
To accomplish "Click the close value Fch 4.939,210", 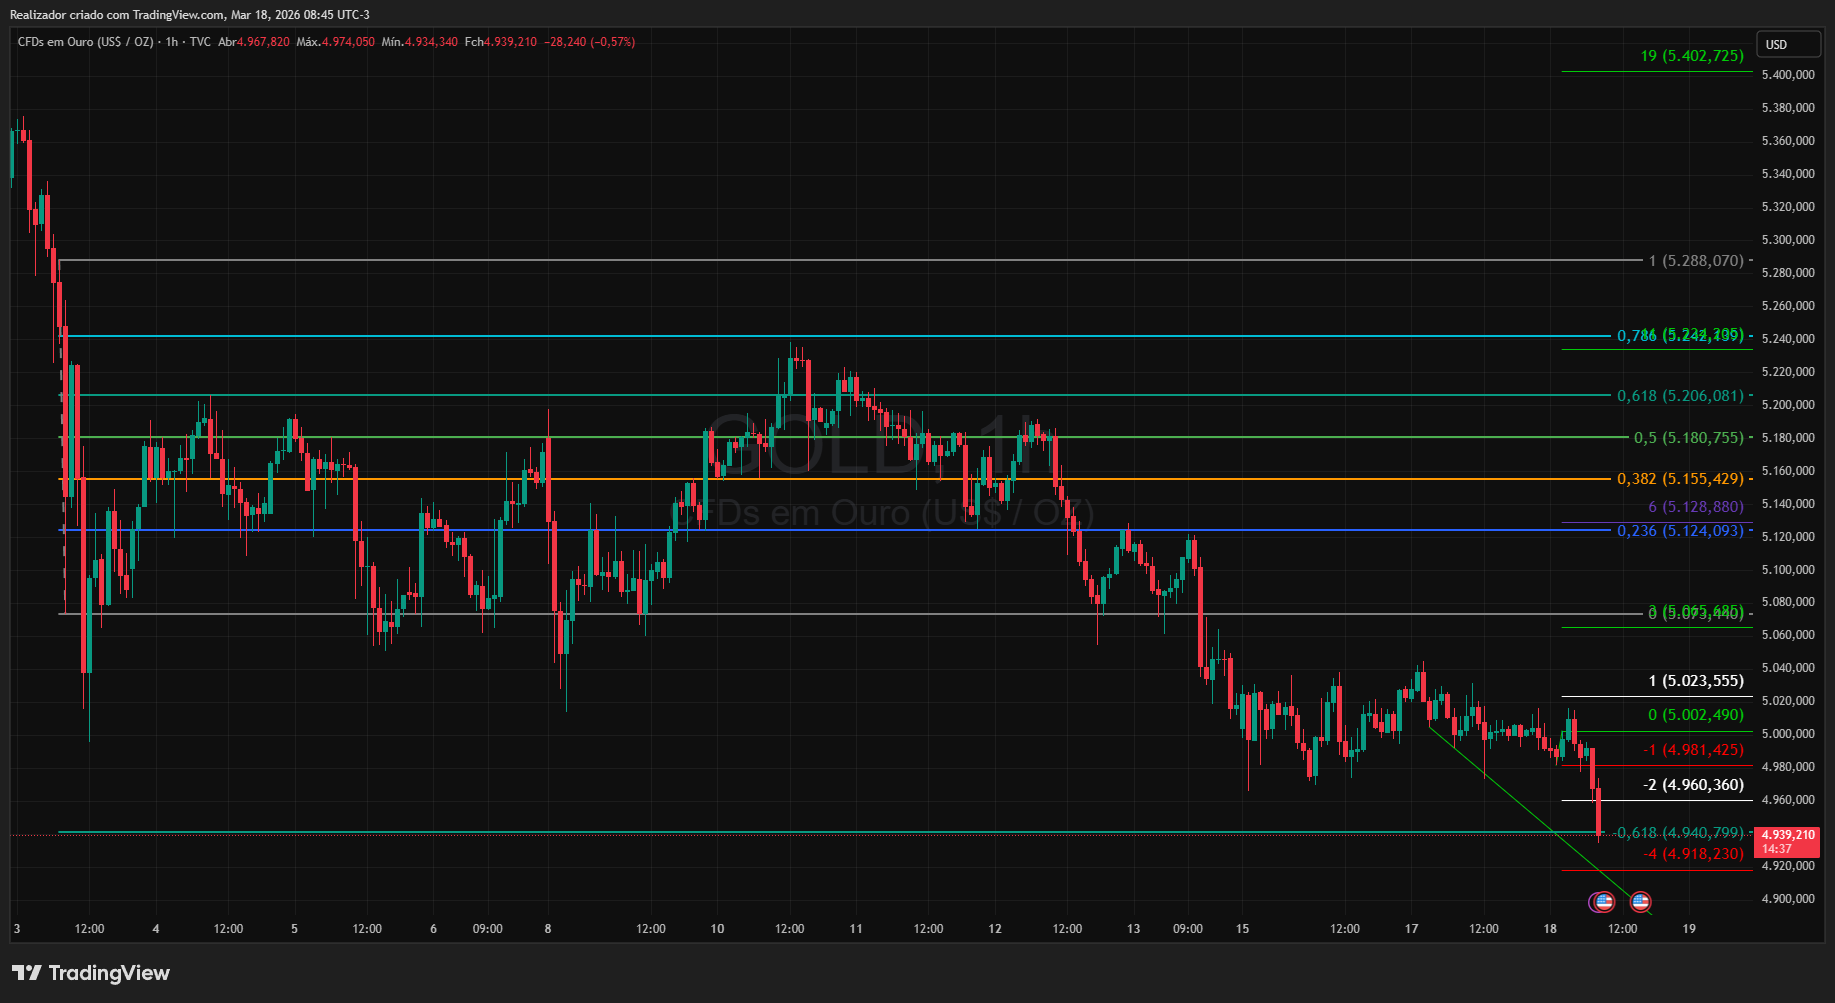I will [501, 42].
